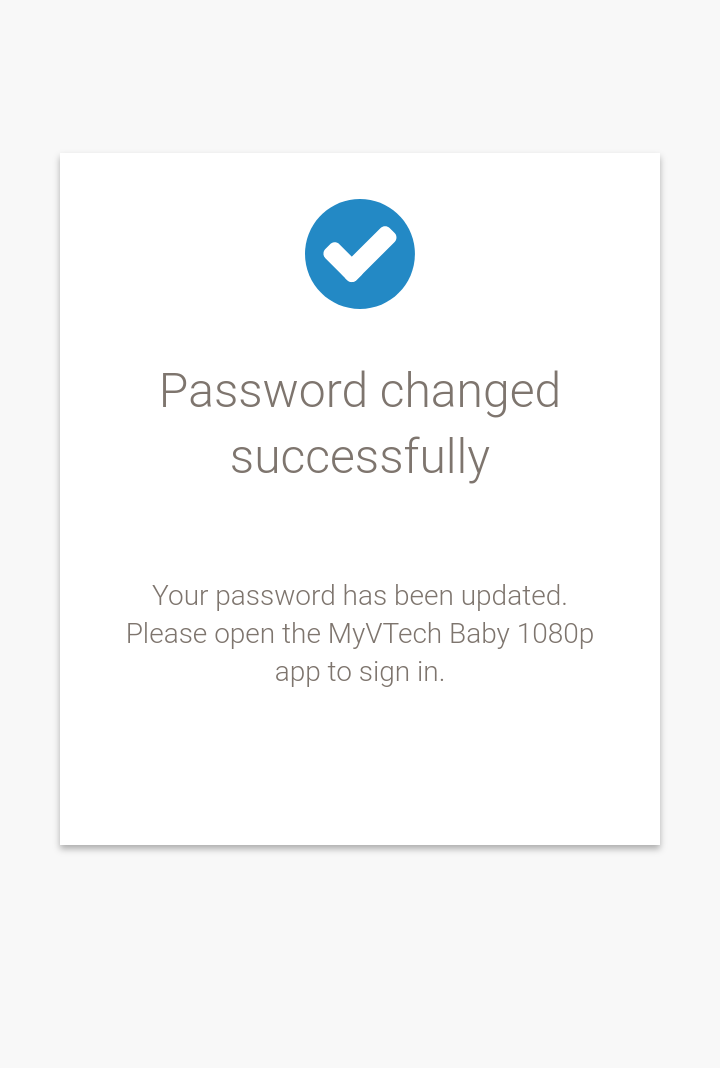Click the words "has been" in the message

(x=398, y=596)
